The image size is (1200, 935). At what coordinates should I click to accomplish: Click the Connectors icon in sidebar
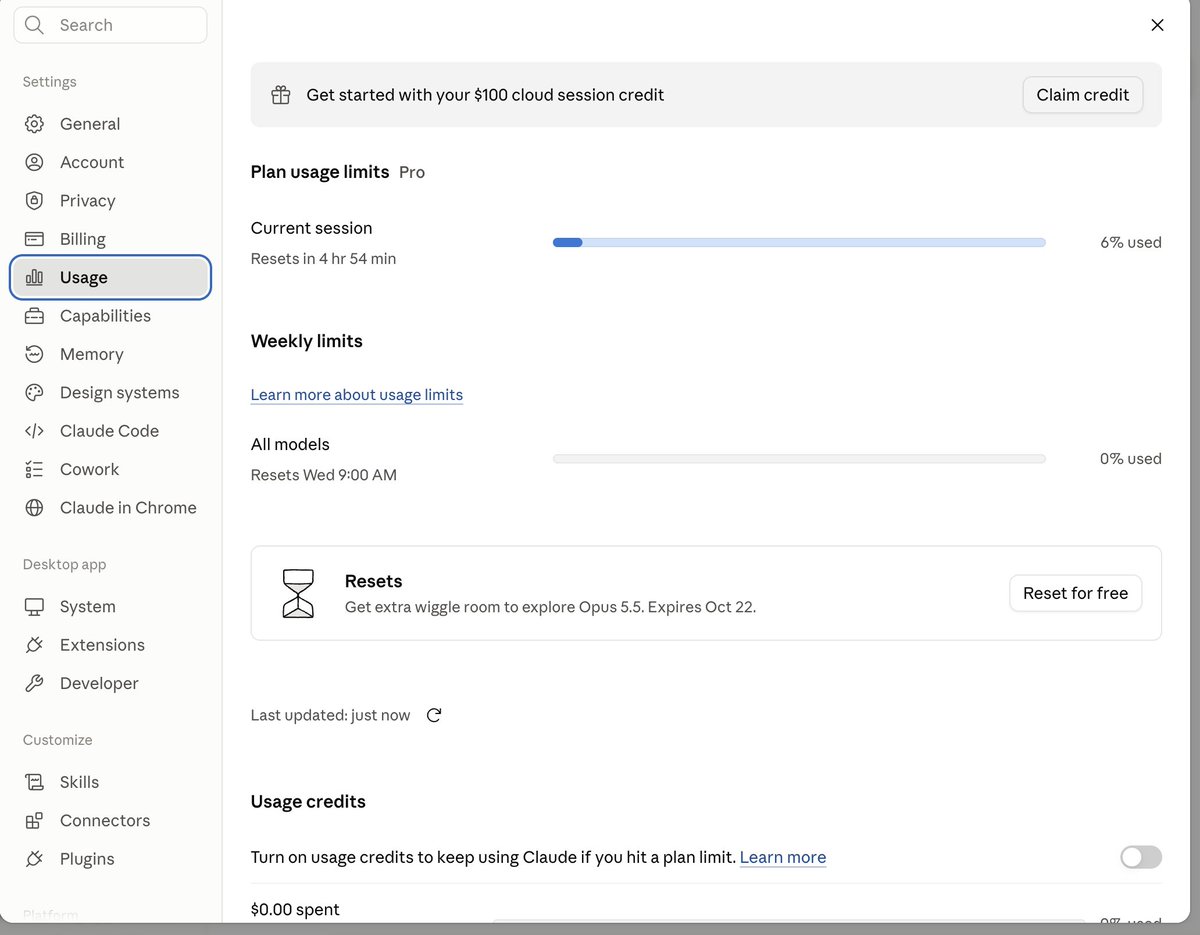click(34, 821)
